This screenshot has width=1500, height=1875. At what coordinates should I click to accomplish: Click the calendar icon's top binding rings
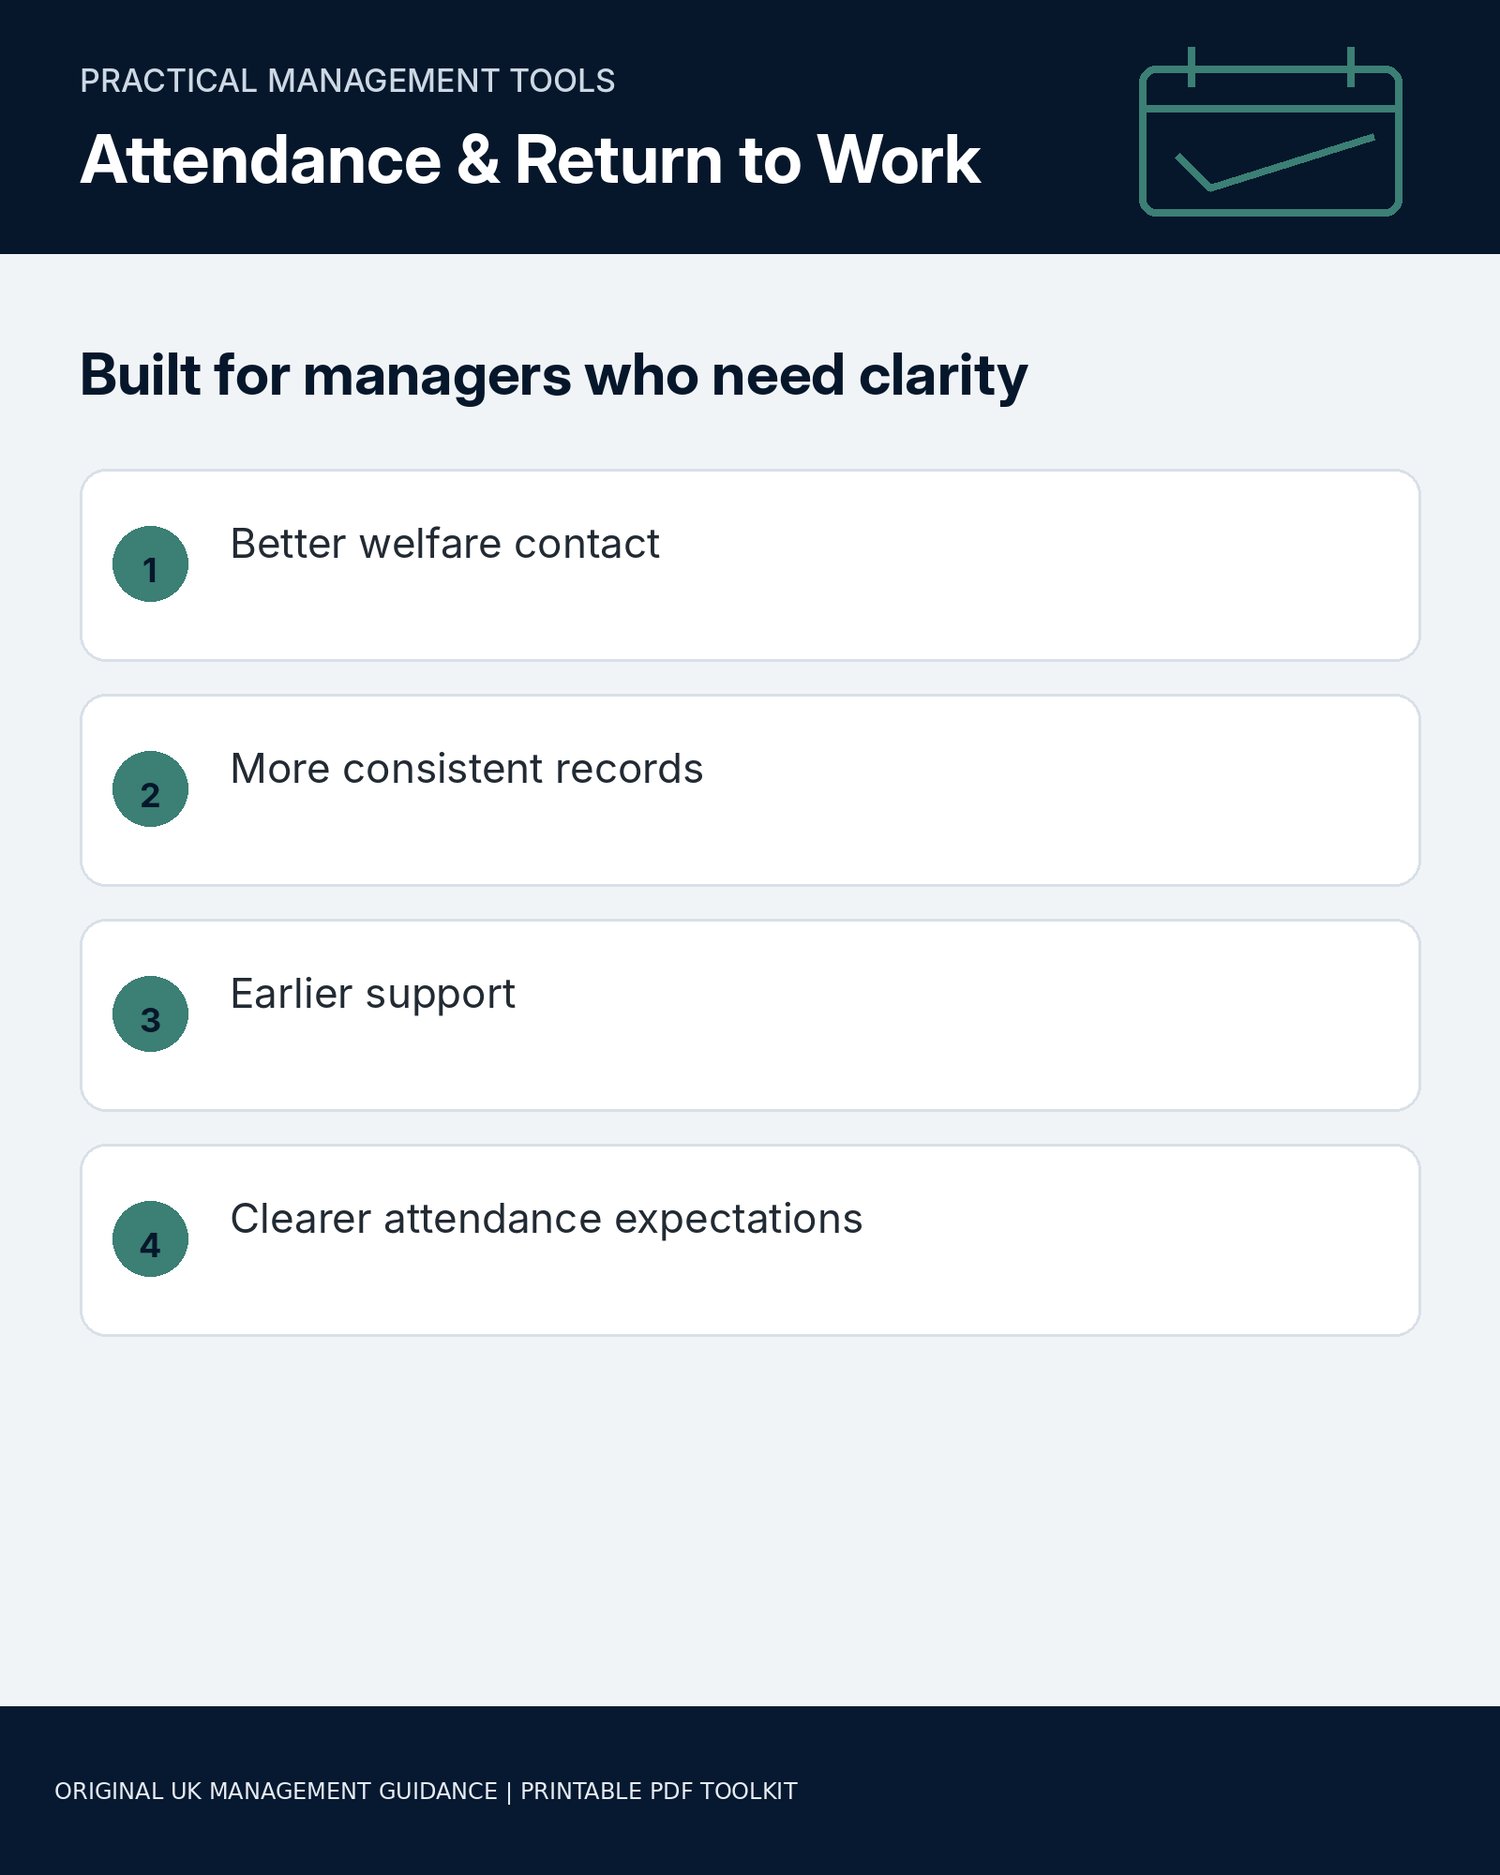1270,66
